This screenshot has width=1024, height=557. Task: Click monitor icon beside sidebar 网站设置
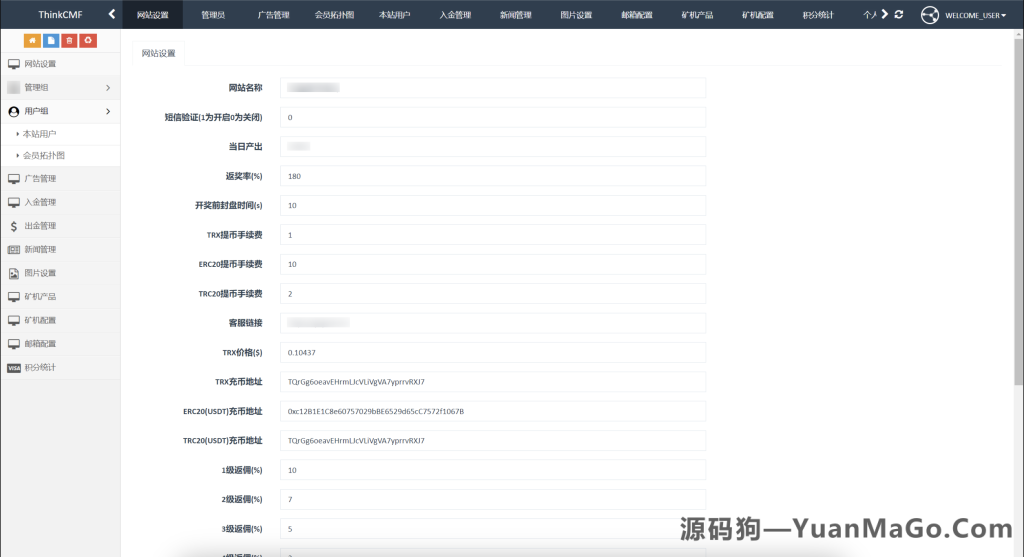(14, 64)
